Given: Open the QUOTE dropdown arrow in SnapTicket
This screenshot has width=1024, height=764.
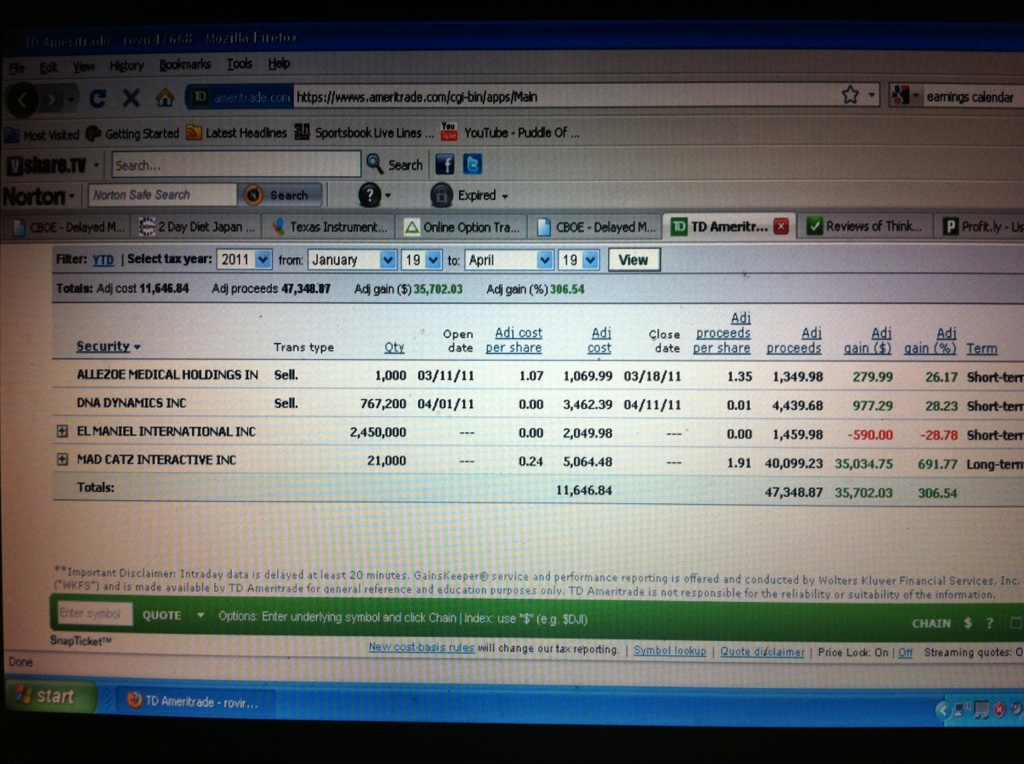Looking at the screenshot, I should pyautogui.click(x=200, y=615).
